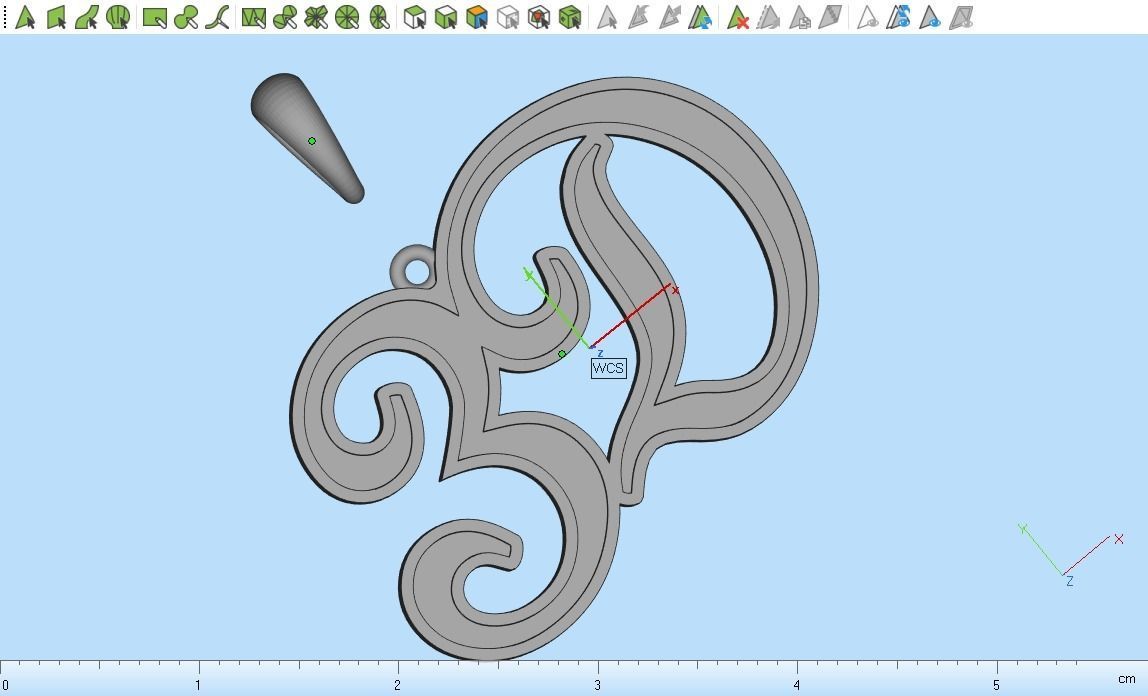The height and width of the screenshot is (696, 1148).
Task: Select the triangulated rectangle brush tool
Action: [x=253, y=17]
